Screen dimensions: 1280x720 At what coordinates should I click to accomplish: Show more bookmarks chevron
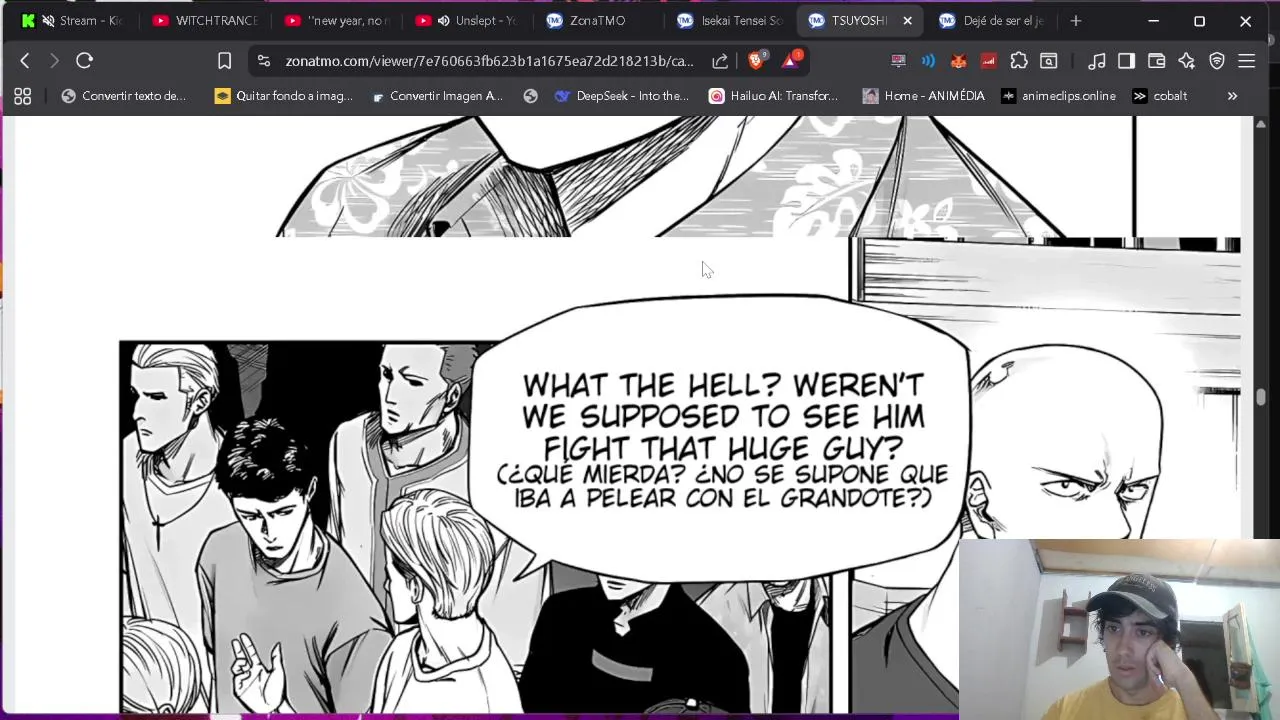pos(1232,96)
